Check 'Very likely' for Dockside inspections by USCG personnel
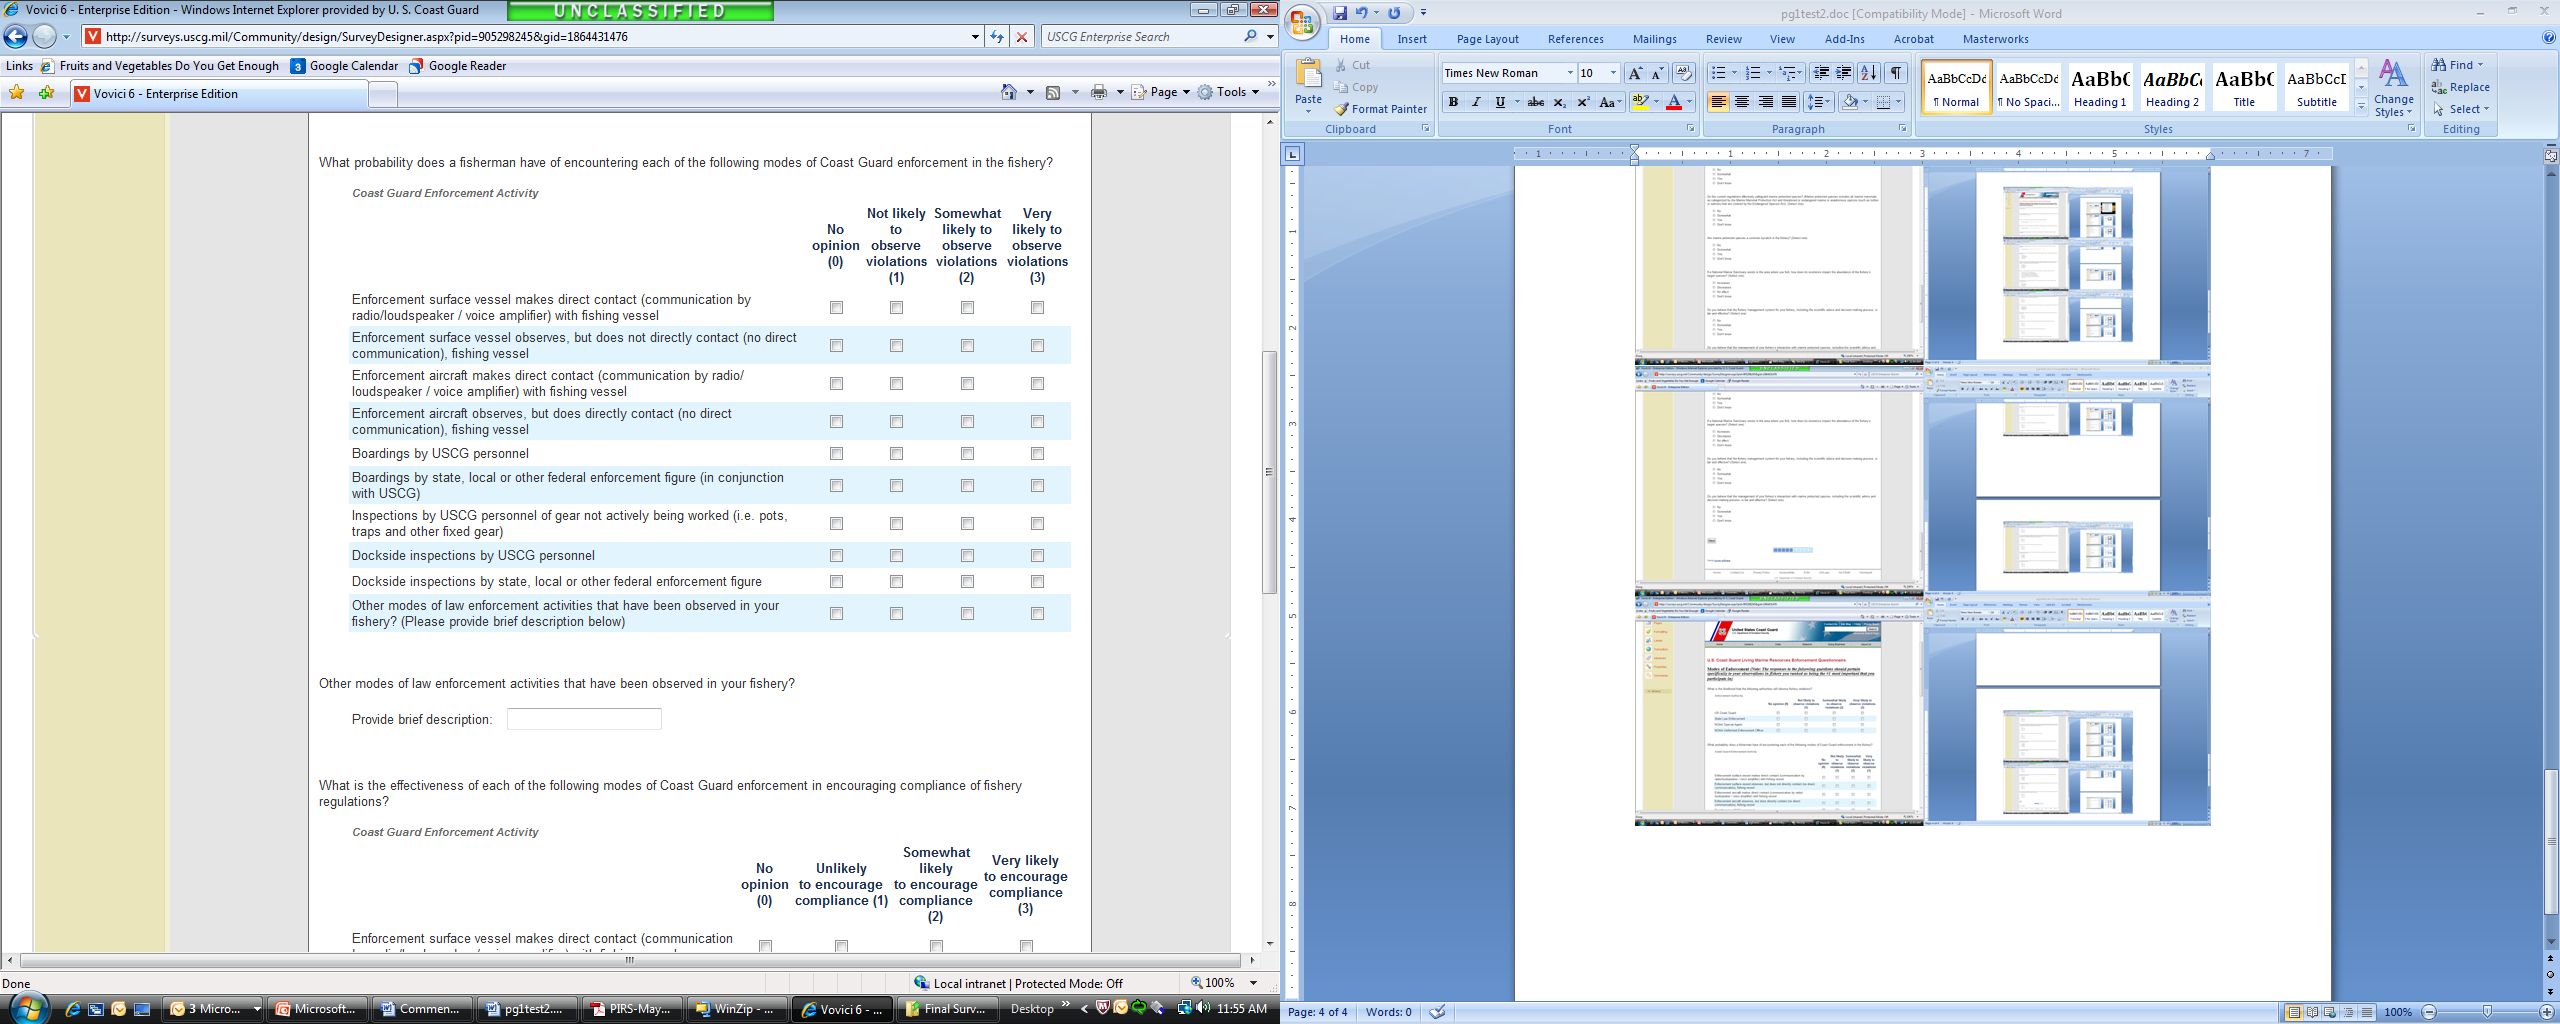 1037,556
